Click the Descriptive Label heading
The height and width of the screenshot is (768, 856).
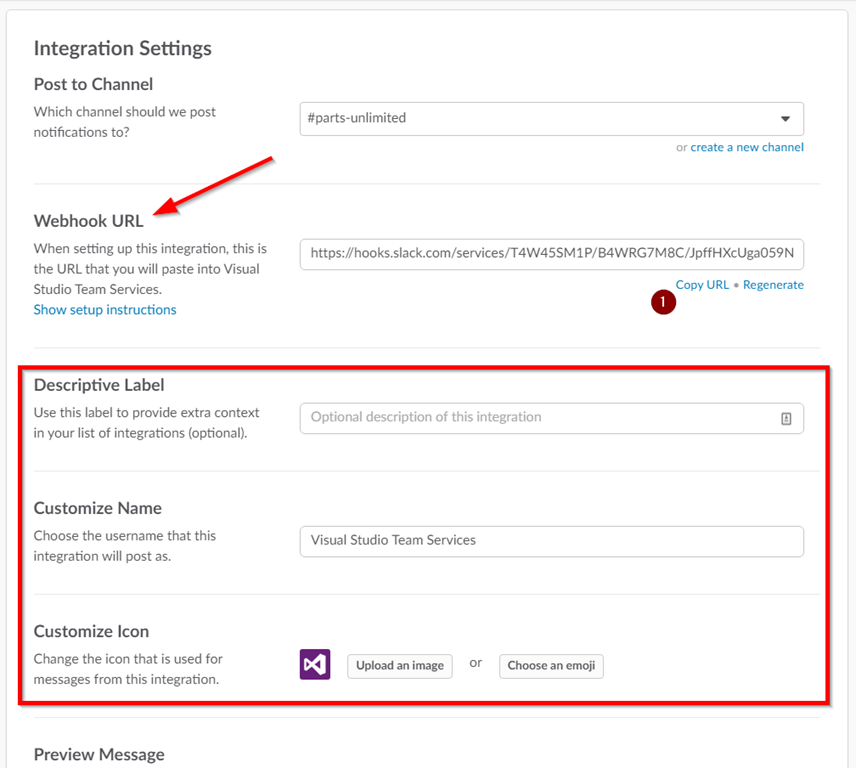[x=99, y=385]
